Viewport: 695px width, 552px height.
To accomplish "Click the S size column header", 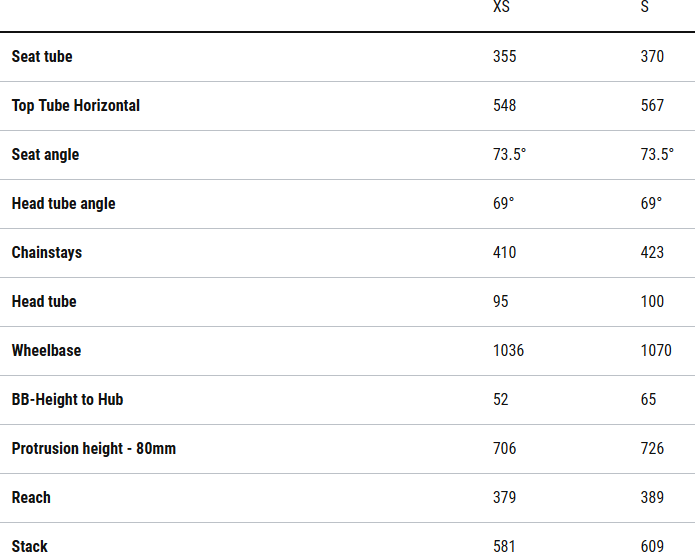I will click(645, 7).
